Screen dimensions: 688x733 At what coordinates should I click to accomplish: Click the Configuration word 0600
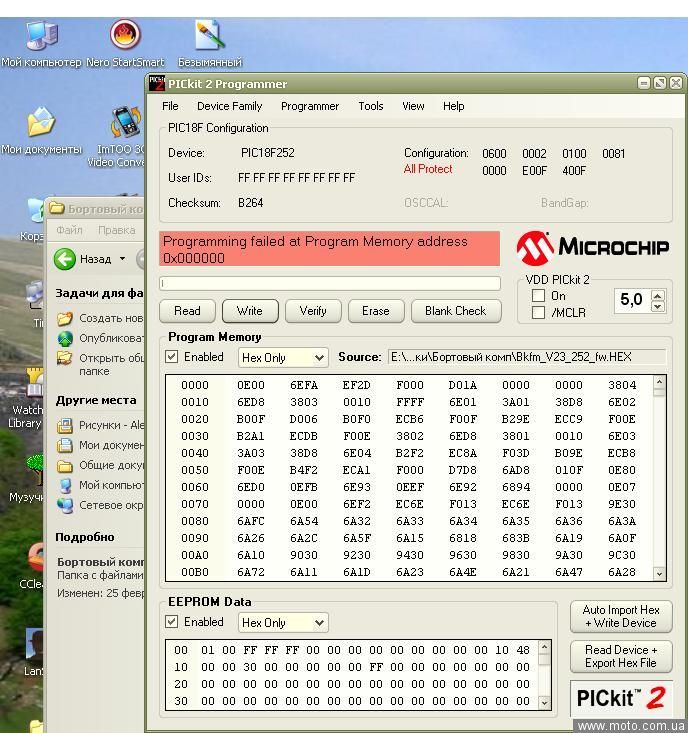pos(494,153)
